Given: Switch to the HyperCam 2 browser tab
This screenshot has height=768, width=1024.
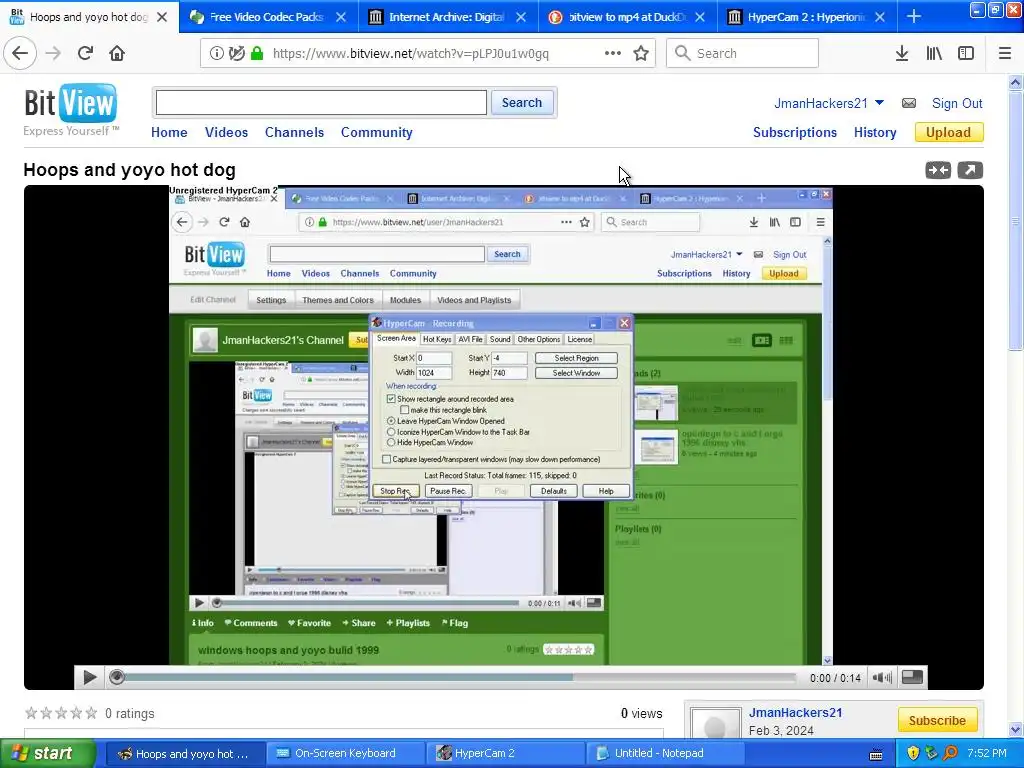Looking at the screenshot, I should pos(806,17).
